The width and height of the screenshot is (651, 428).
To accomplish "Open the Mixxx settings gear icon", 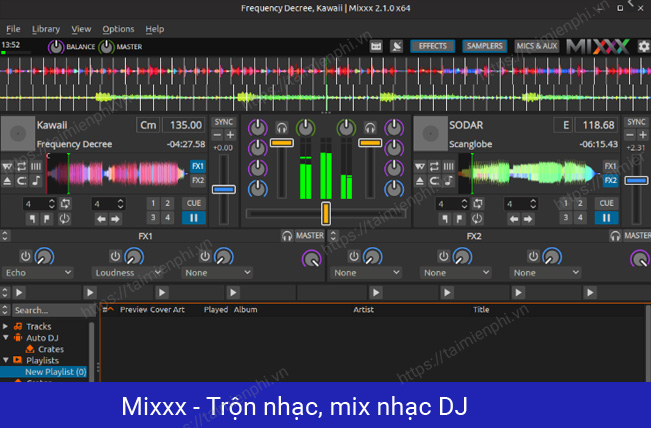I will (x=644, y=46).
